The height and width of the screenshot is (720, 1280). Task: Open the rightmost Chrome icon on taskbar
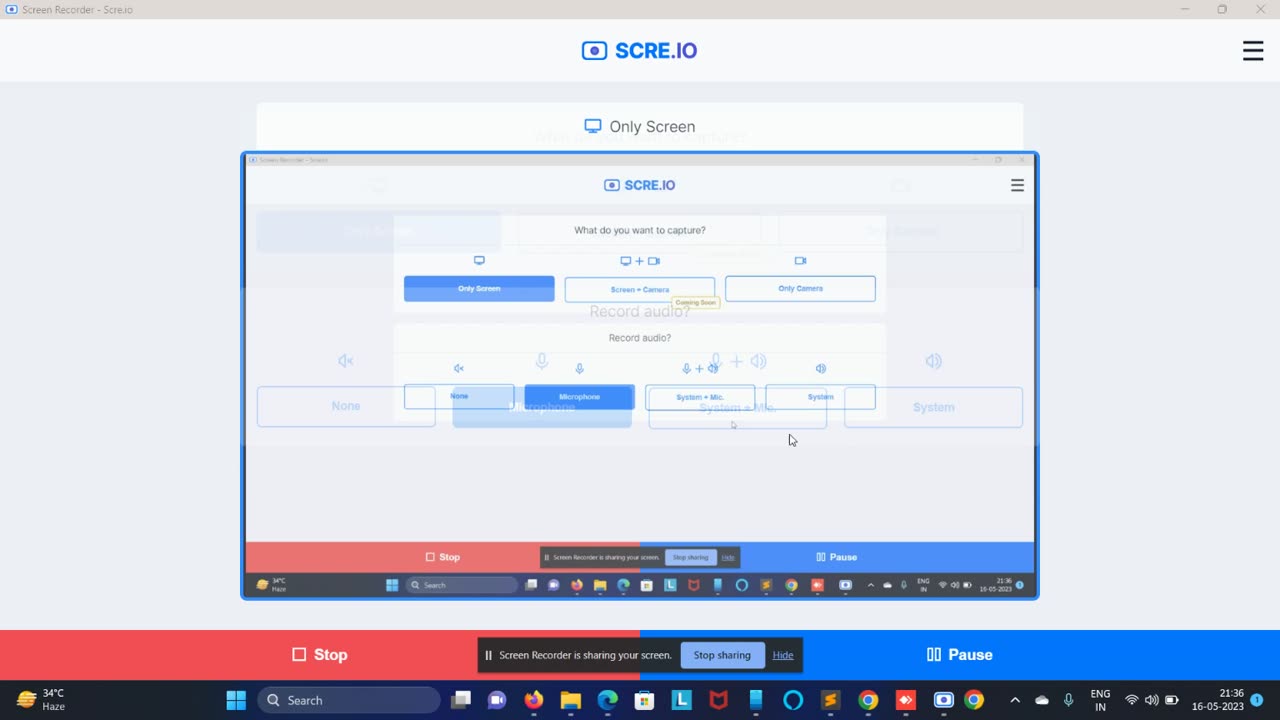point(974,700)
